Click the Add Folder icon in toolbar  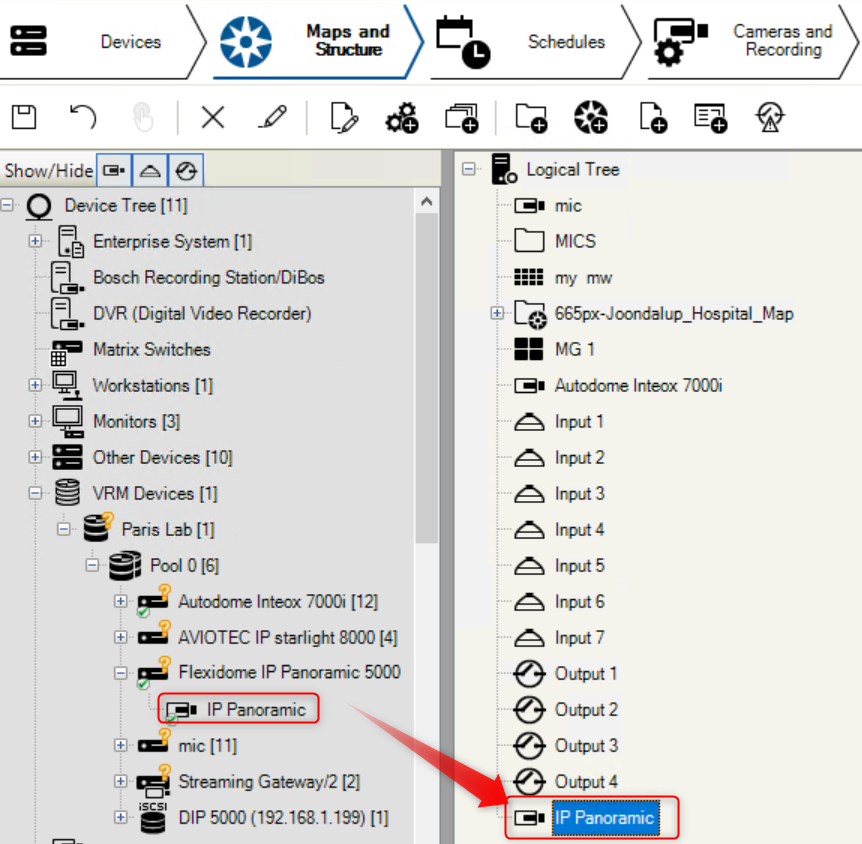pyautogui.click(x=531, y=118)
